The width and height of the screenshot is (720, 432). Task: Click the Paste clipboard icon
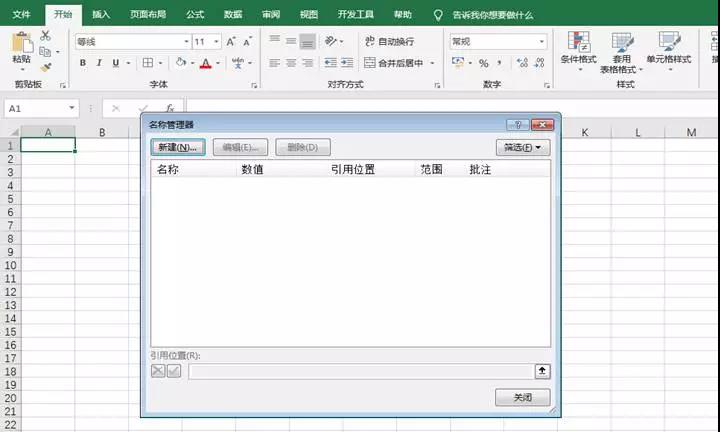point(22,43)
